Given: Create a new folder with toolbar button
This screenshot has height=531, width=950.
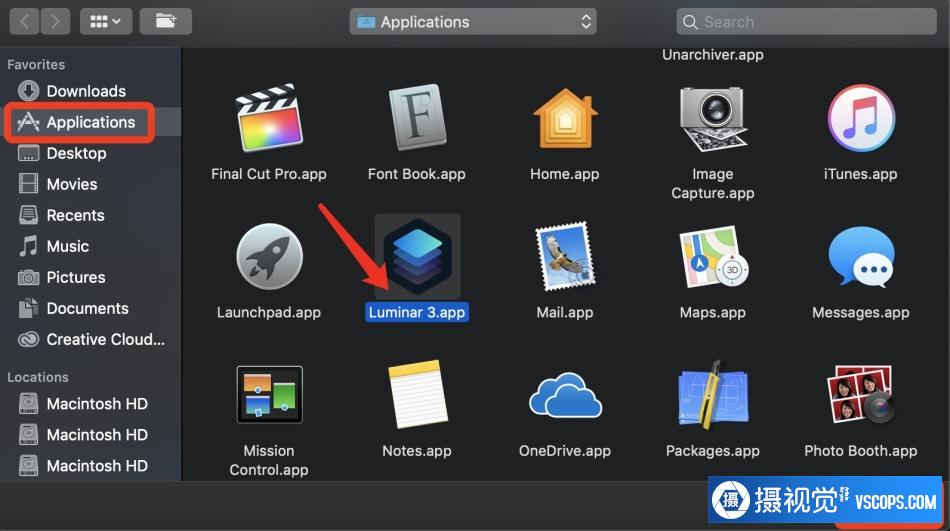Looking at the screenshot, I should [x=165, y=22].
